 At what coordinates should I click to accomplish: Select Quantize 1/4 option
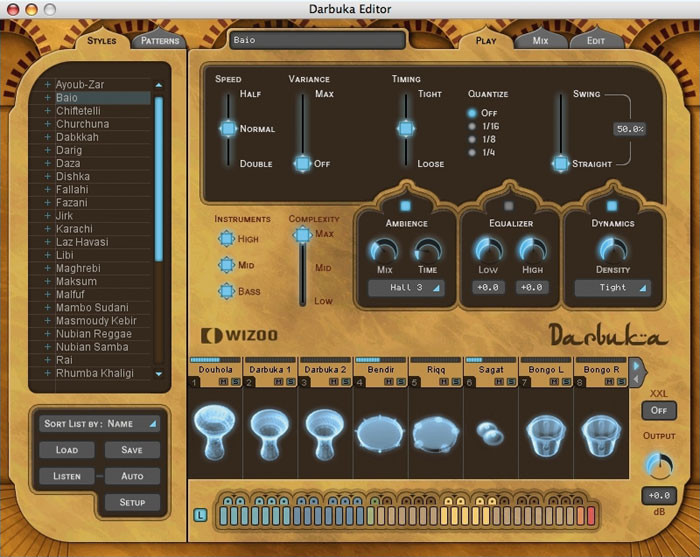472,153
